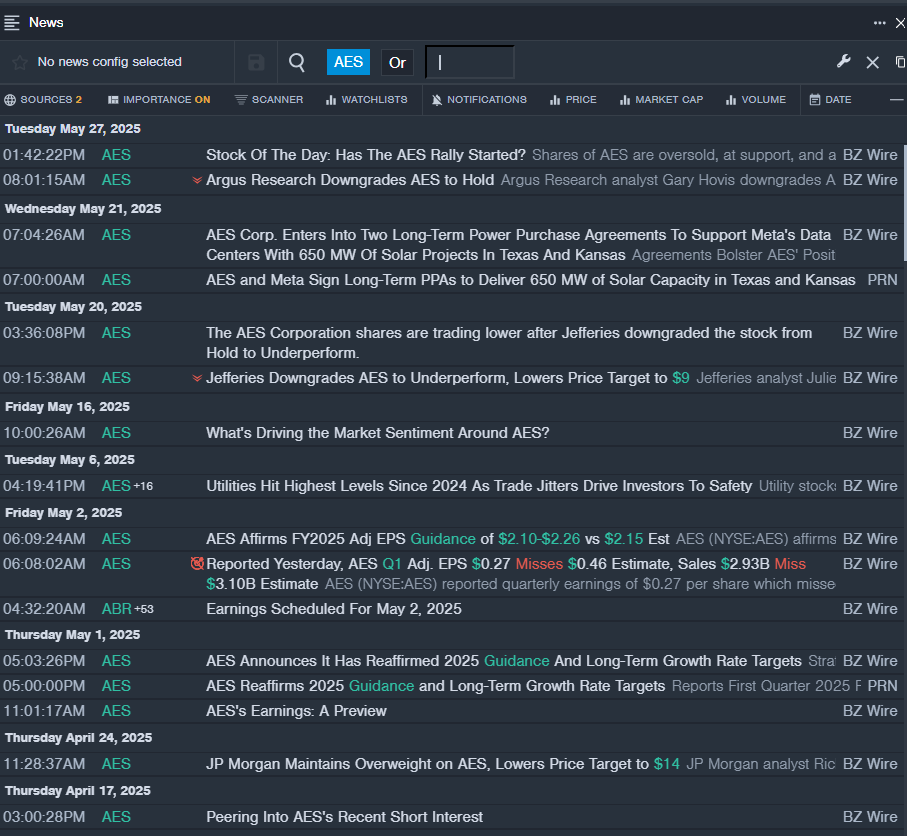
Task: Clear search with the X icon
Action: tap(872, 62)
